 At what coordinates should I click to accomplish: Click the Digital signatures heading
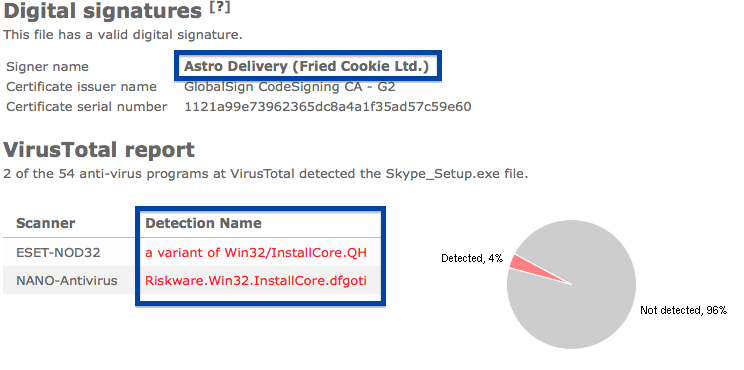102,11
